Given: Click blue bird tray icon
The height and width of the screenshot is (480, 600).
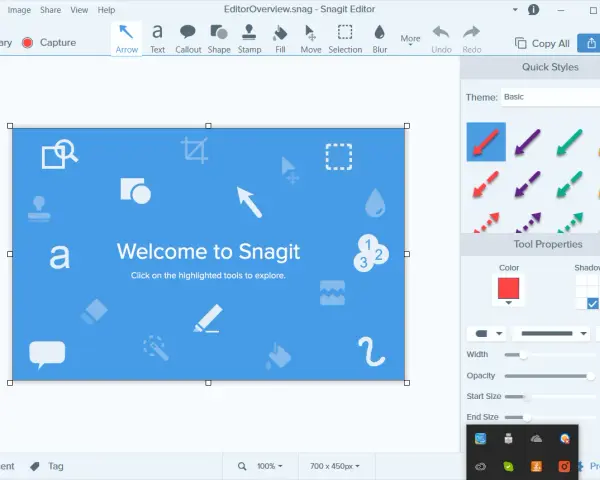Looking at the screenshot, I should 480,439.
